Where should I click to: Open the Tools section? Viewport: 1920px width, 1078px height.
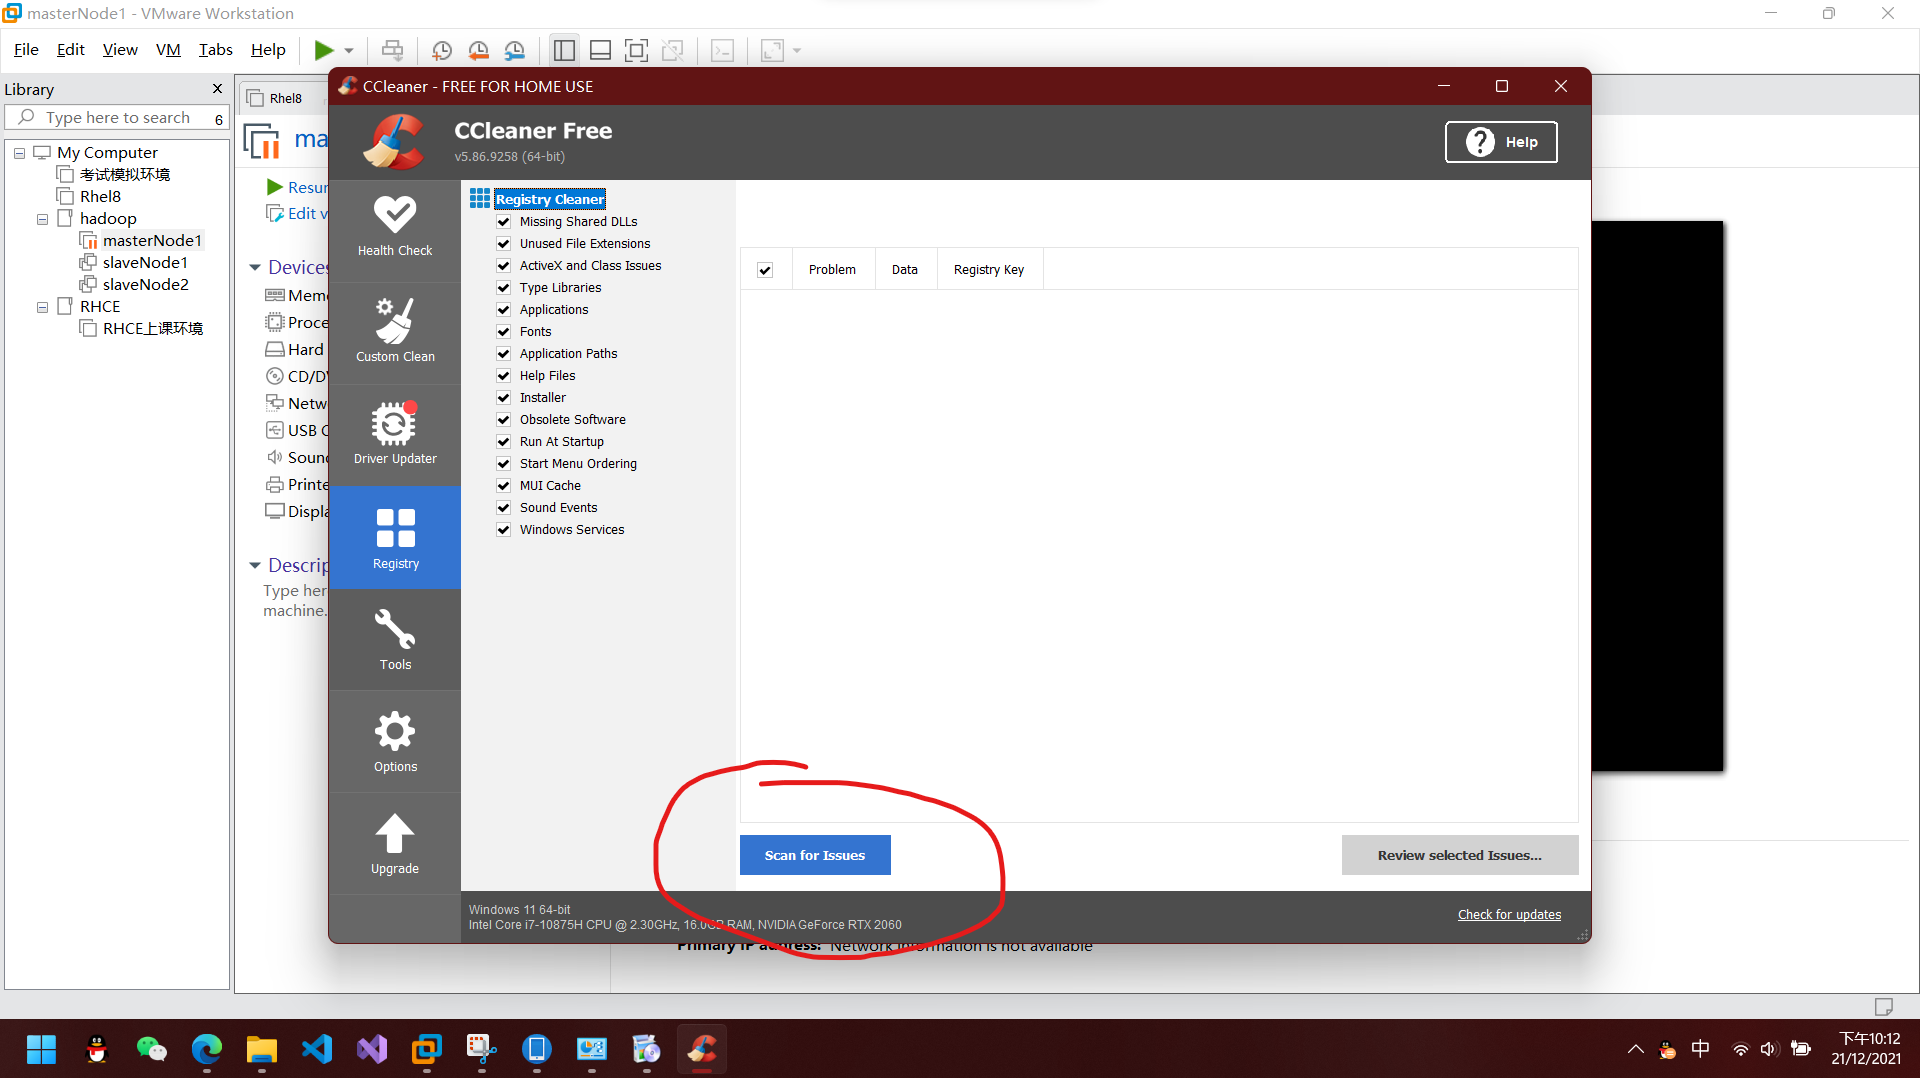coord(395,640)
